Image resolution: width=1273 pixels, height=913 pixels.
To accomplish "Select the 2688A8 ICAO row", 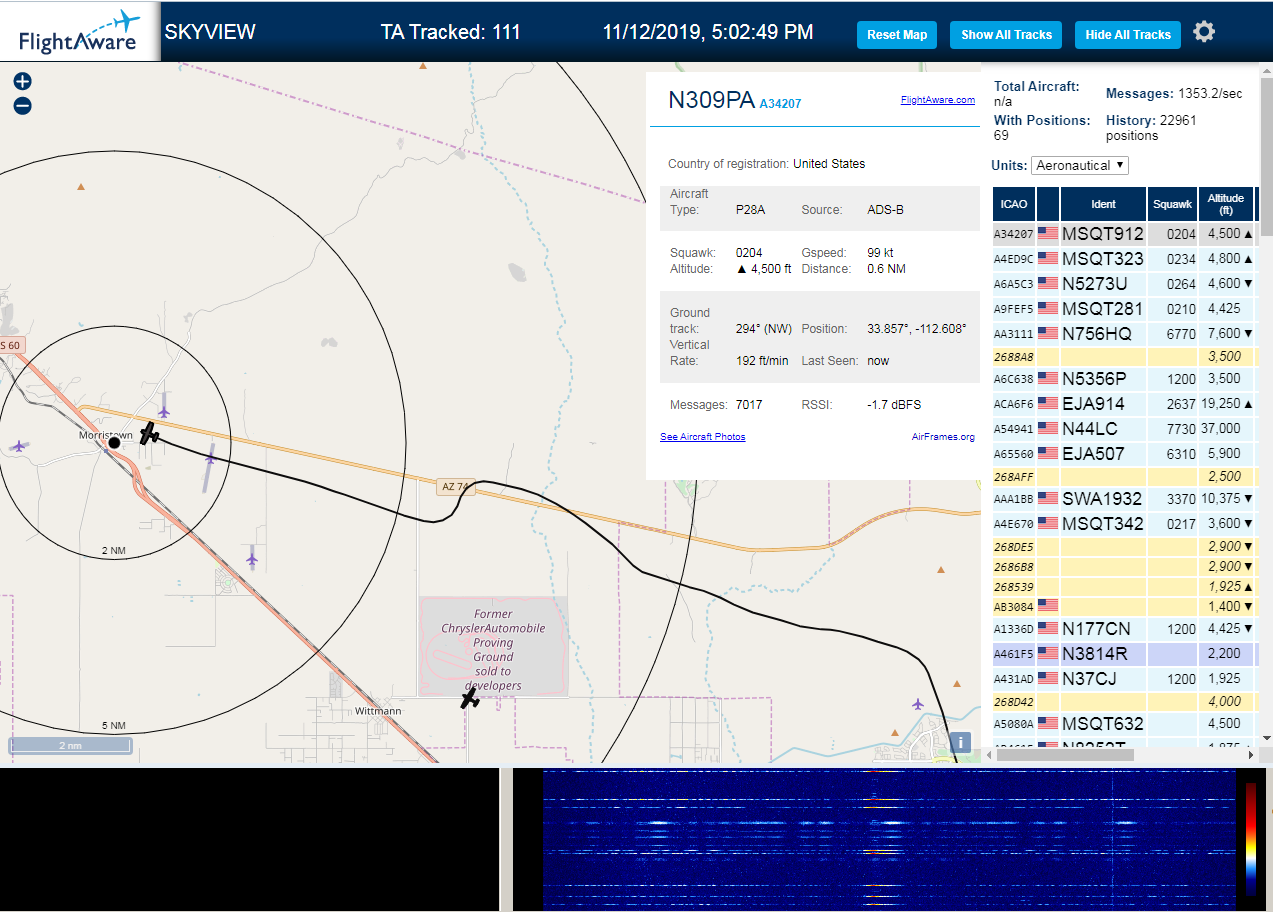I will pos(1124,356).
